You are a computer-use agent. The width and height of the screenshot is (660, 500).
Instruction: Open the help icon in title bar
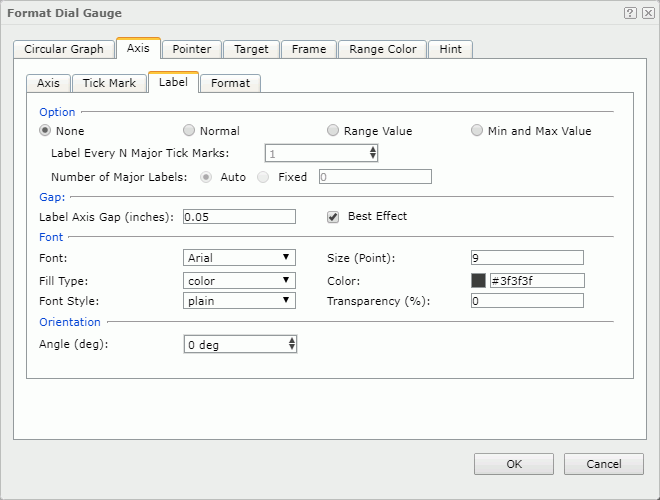pos(630,13)
